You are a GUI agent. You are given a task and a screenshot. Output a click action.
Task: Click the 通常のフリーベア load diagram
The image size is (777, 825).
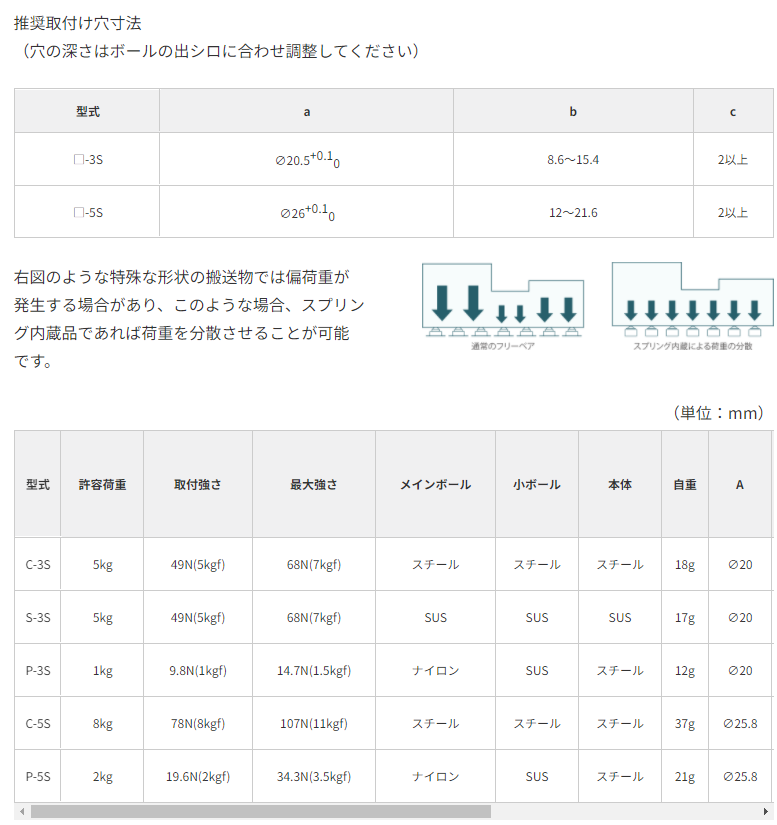point(502,305)
